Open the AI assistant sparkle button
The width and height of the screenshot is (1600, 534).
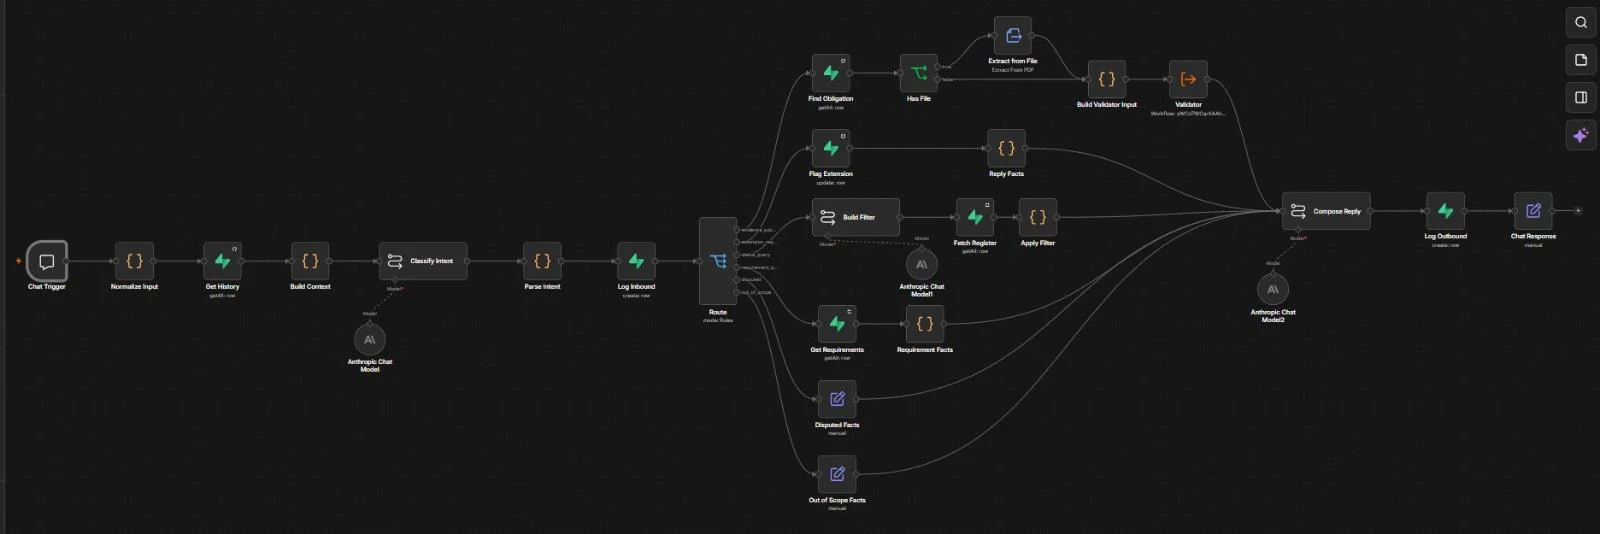coord(1581,135)
